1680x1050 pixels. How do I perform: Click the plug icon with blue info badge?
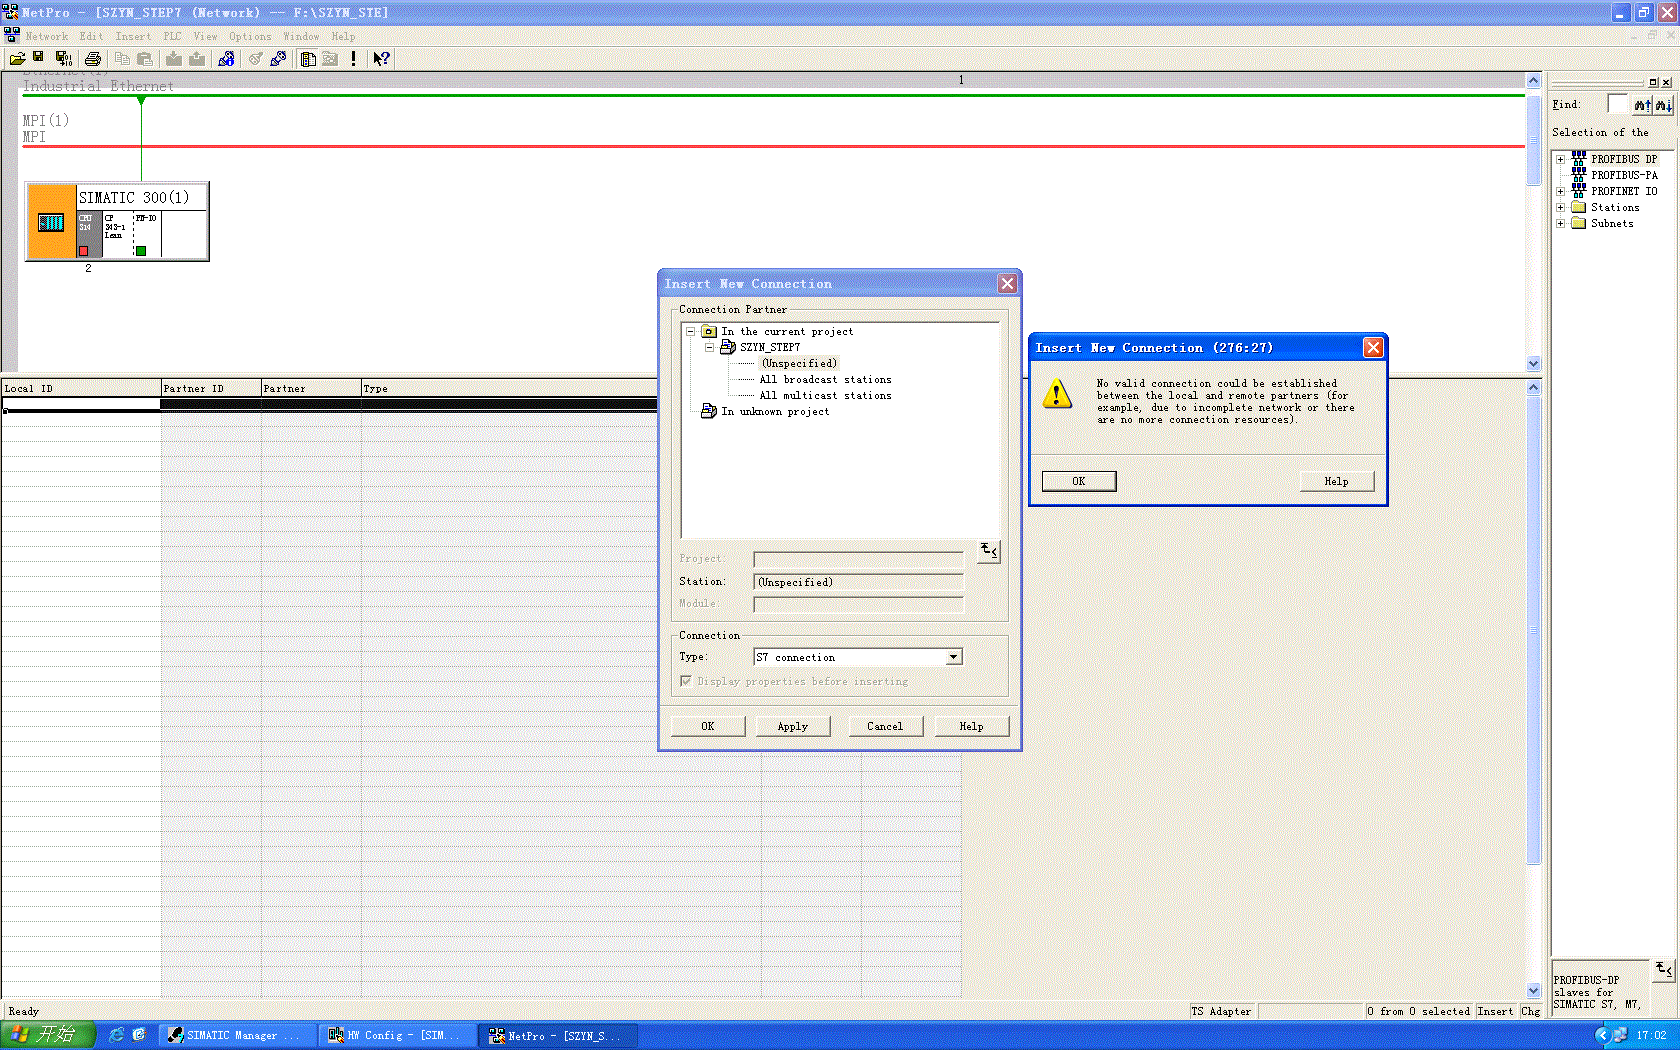pyautogui.click(x=226, y=59)
